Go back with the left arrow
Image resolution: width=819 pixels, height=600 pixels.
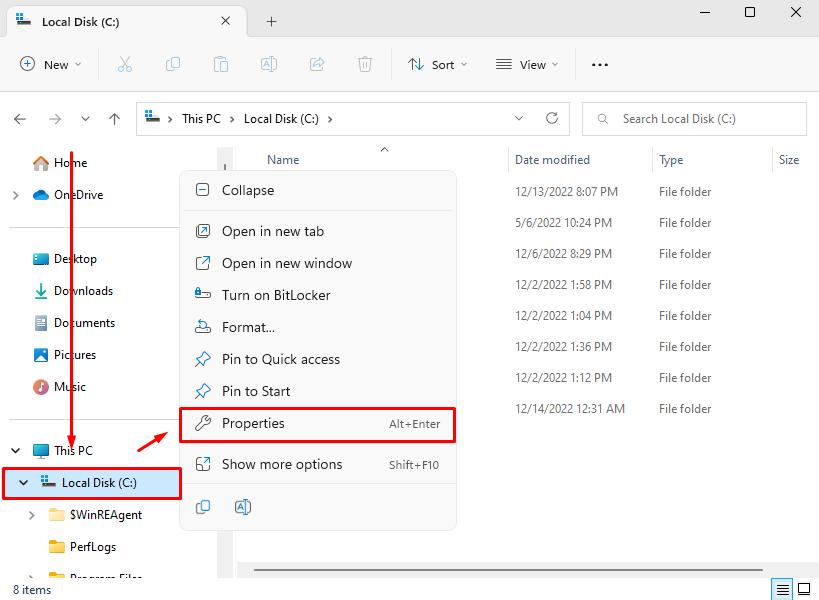pos(20,119)
